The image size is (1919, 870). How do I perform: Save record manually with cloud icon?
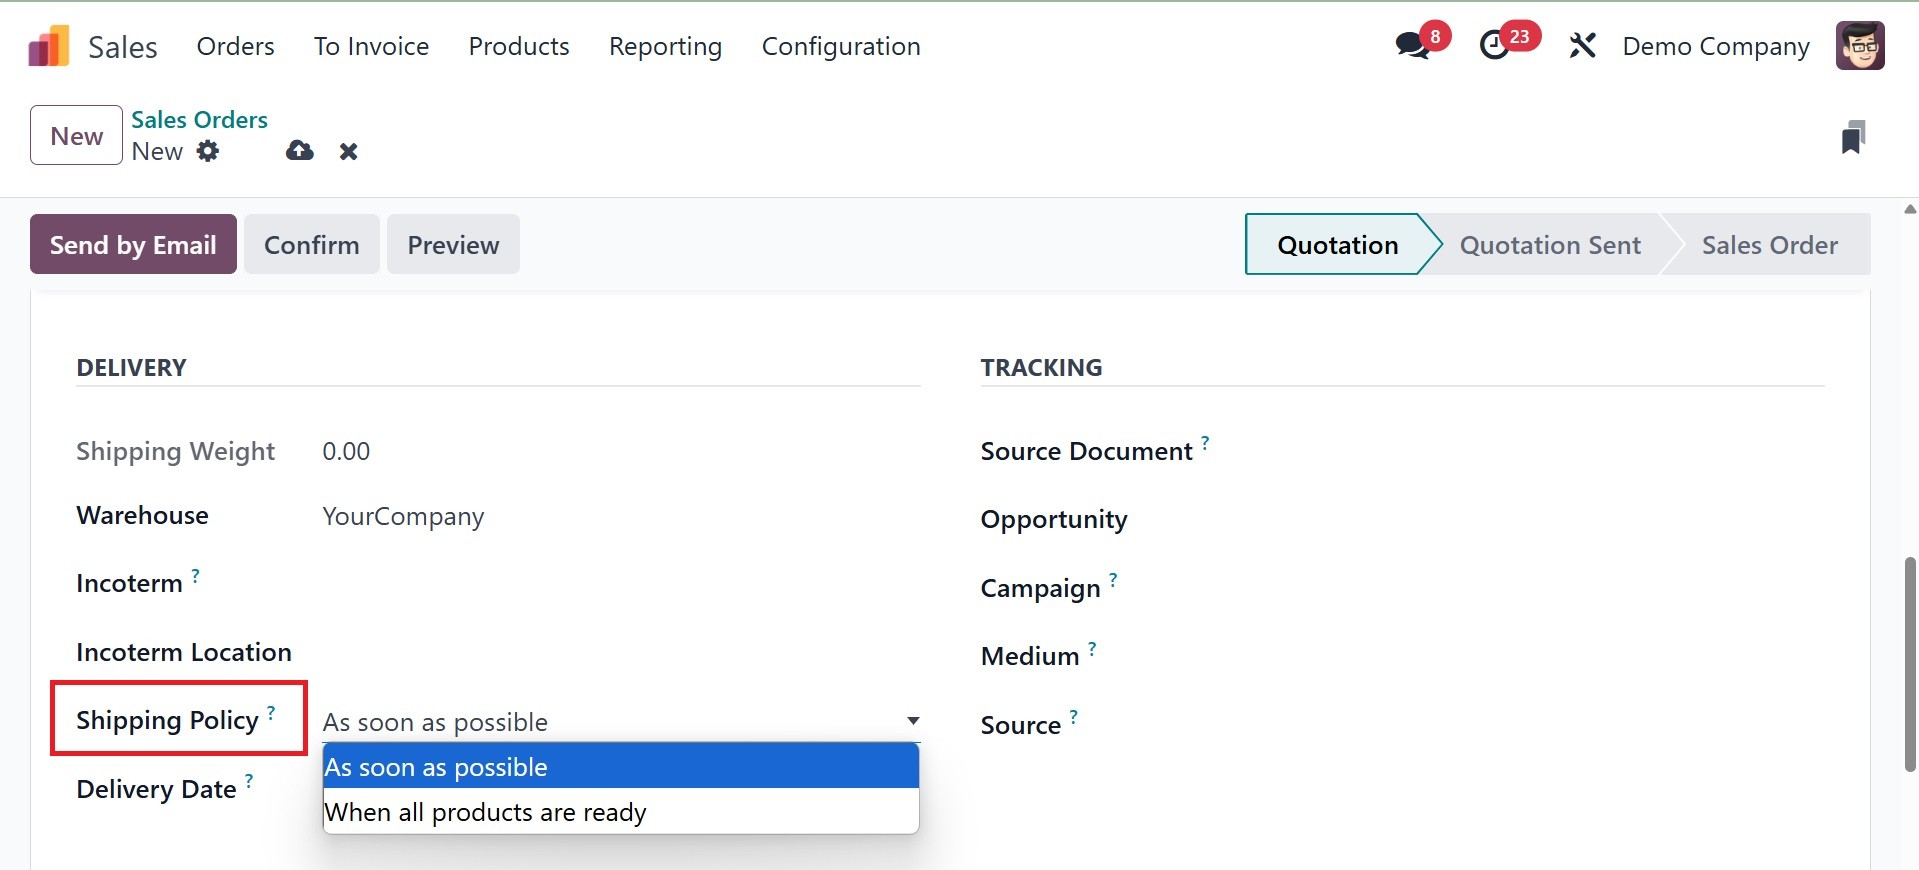(299, 151)
